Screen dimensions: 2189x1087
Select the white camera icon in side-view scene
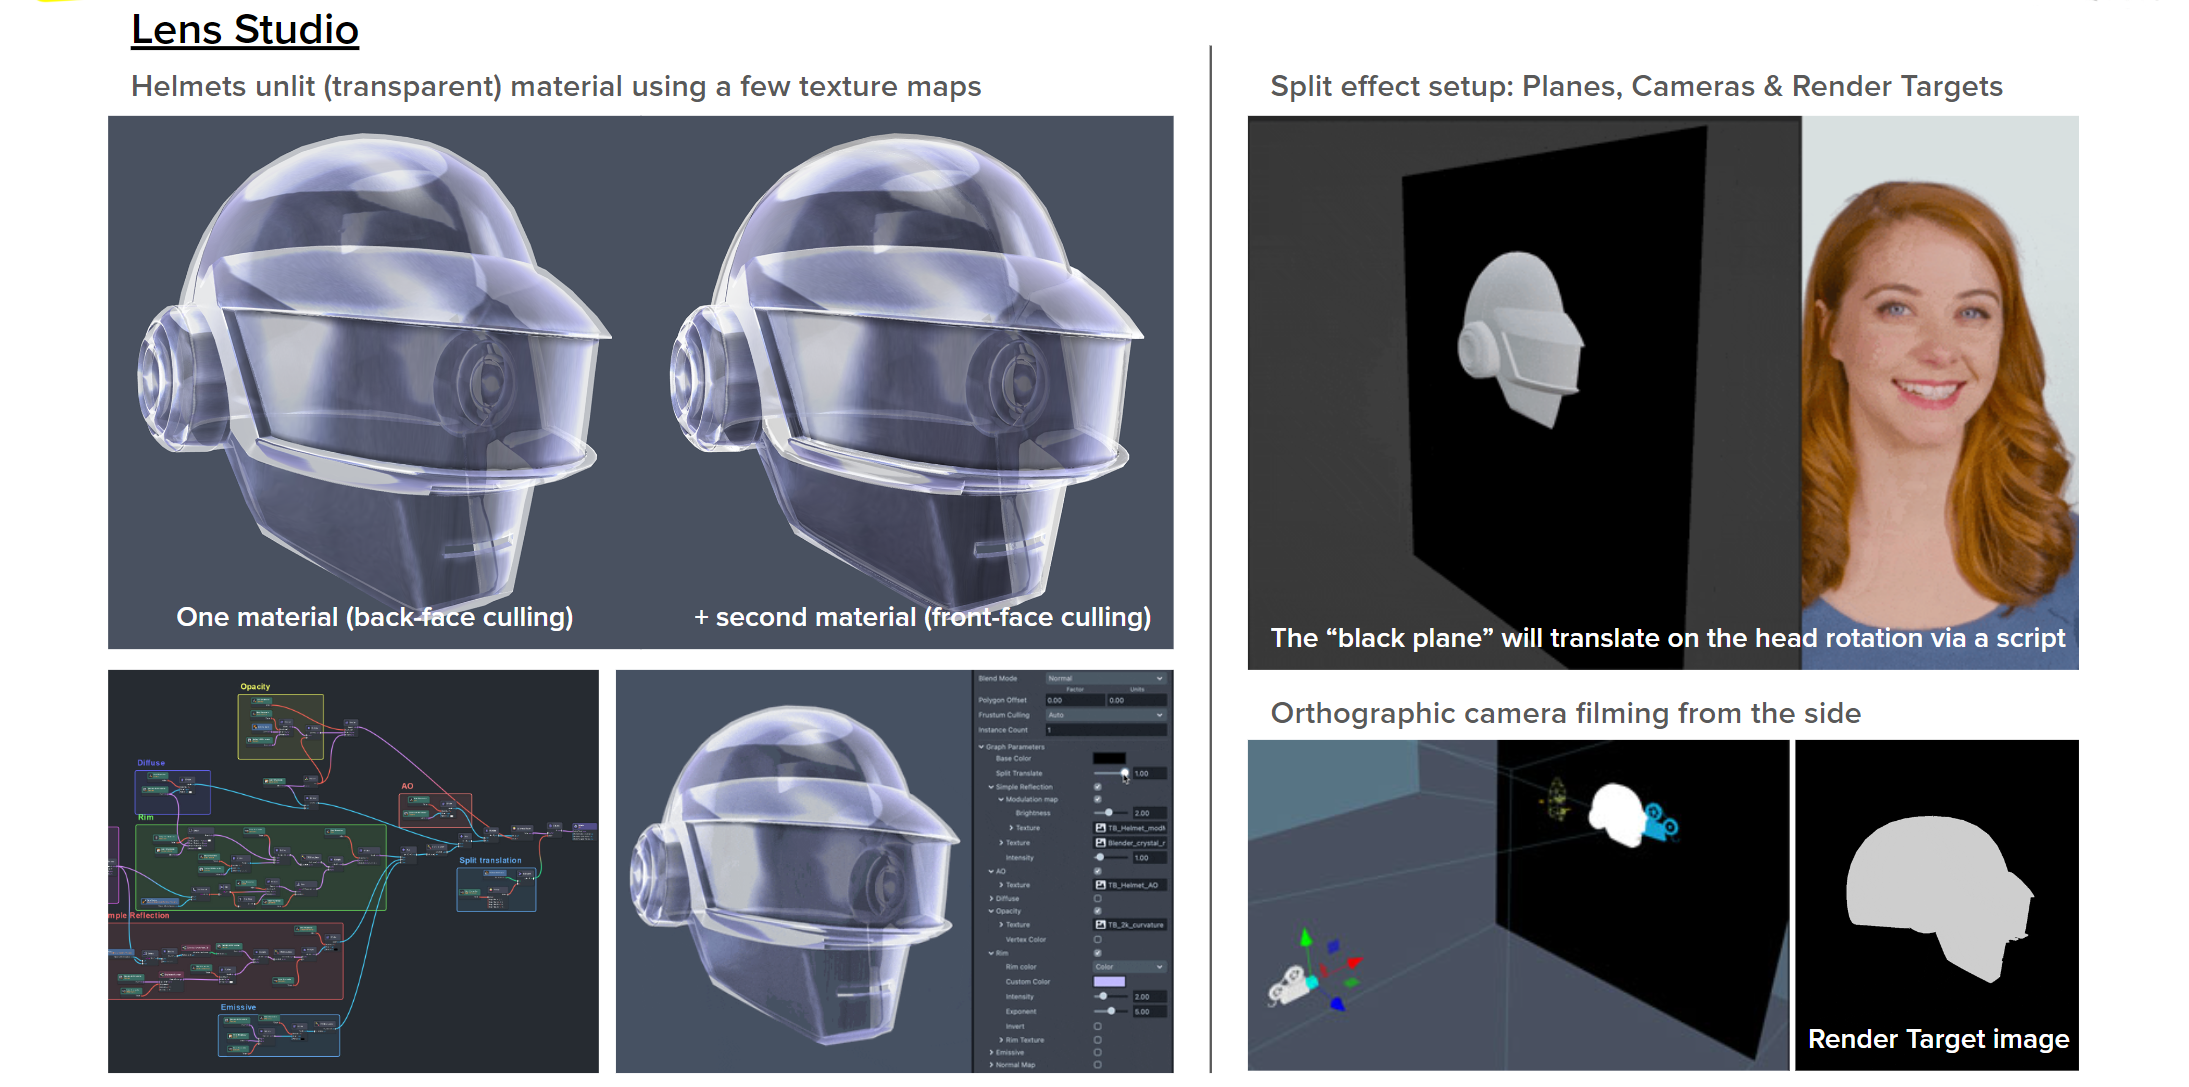[x=1291, y=985]
